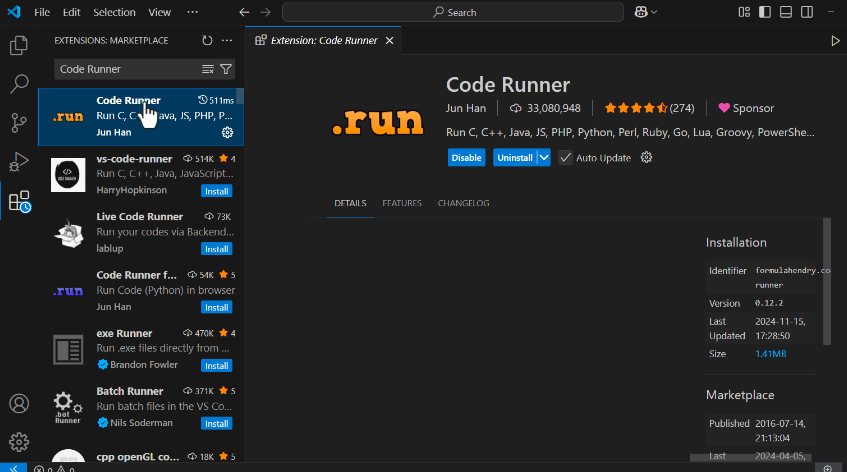Viewport: 847px width, 472px height.
Task: Click the horizontal scrollbar under Marketplace info
Action: click(x=750, y=458)
